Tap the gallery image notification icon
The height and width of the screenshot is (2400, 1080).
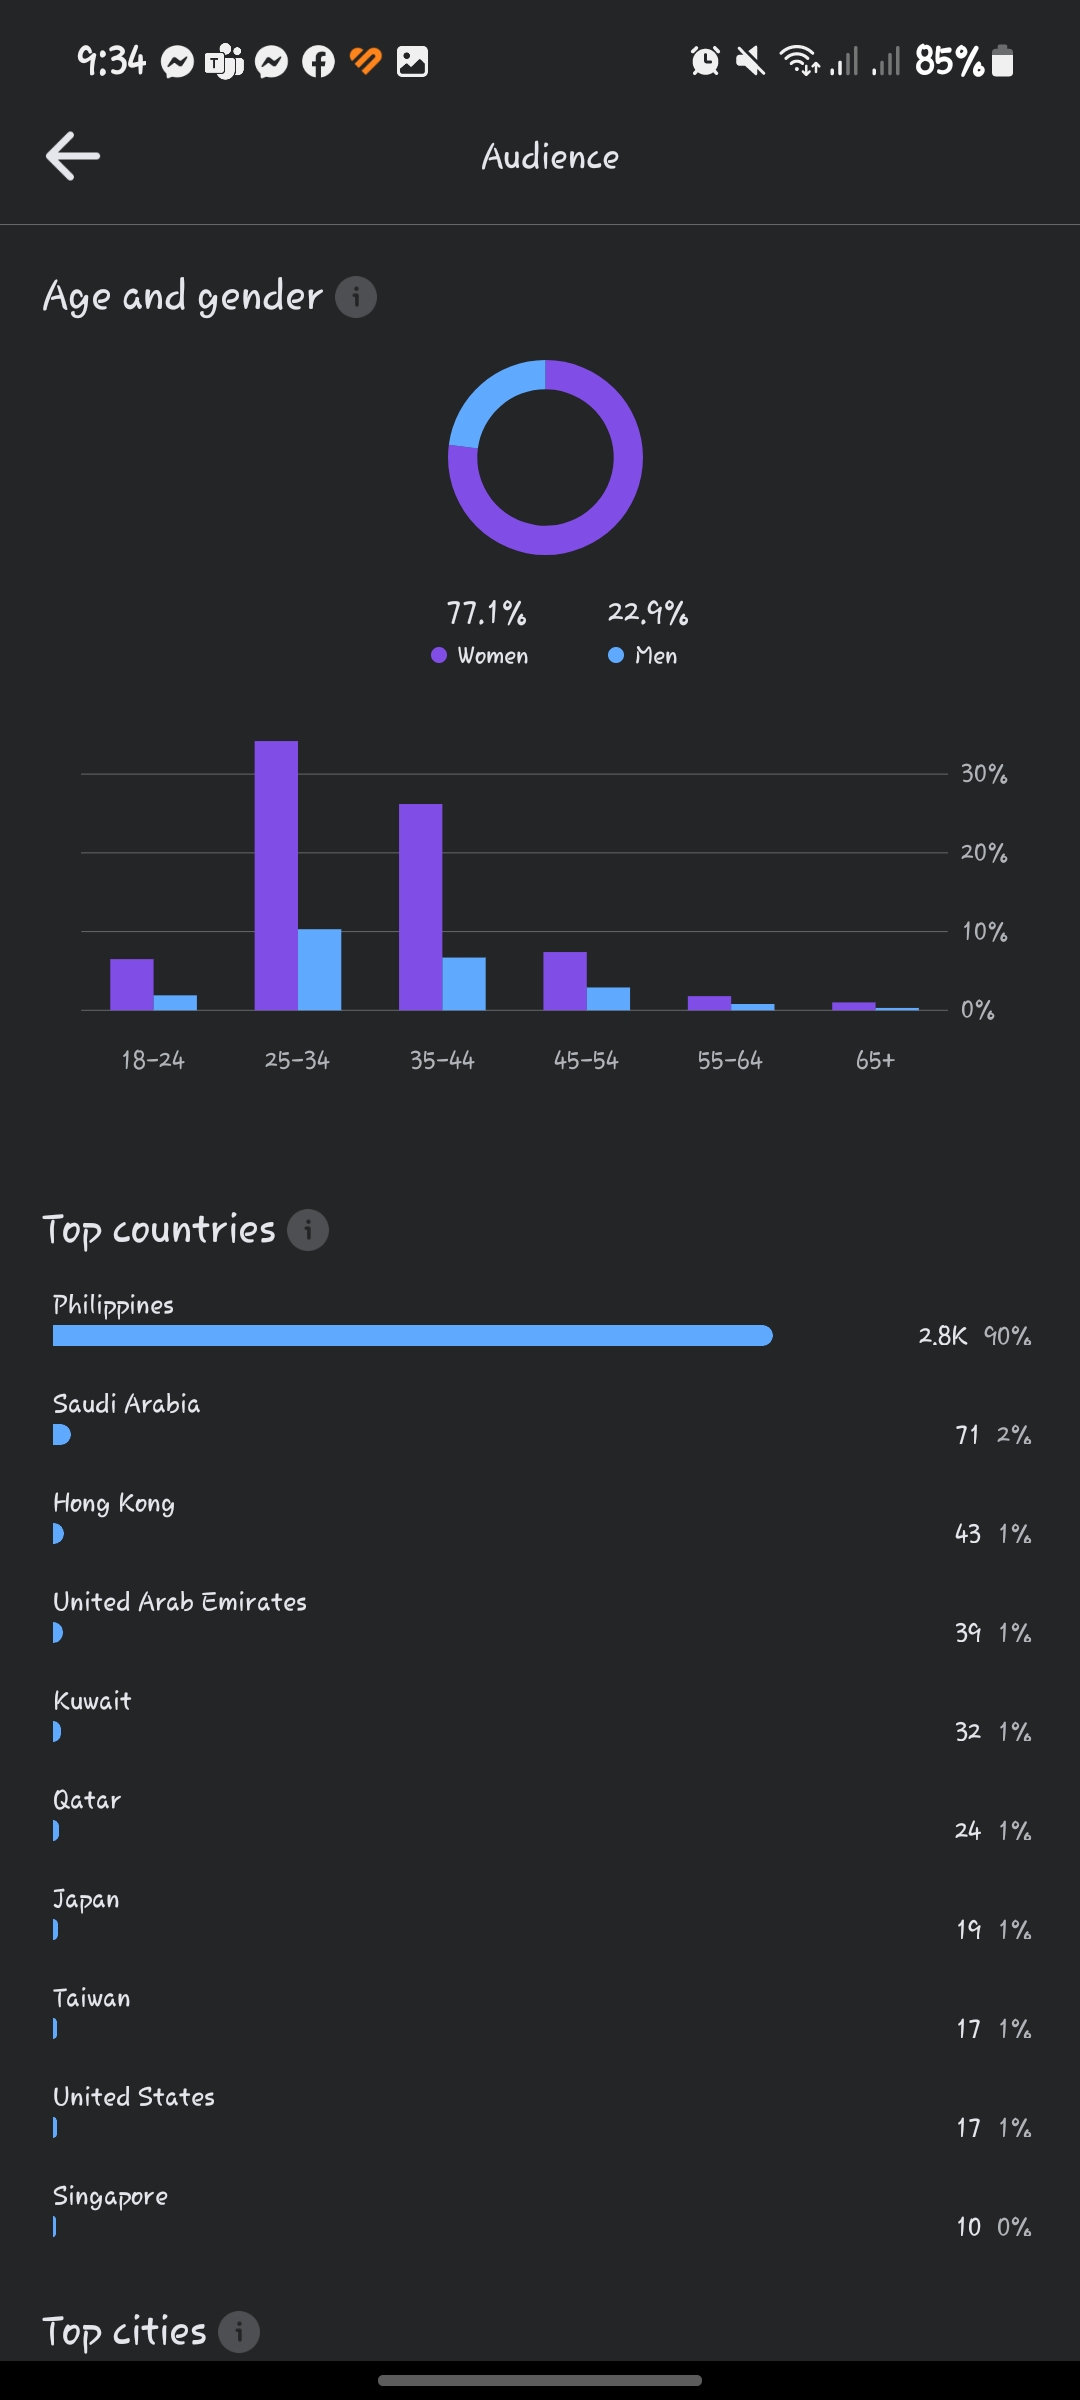coord(412,62)
